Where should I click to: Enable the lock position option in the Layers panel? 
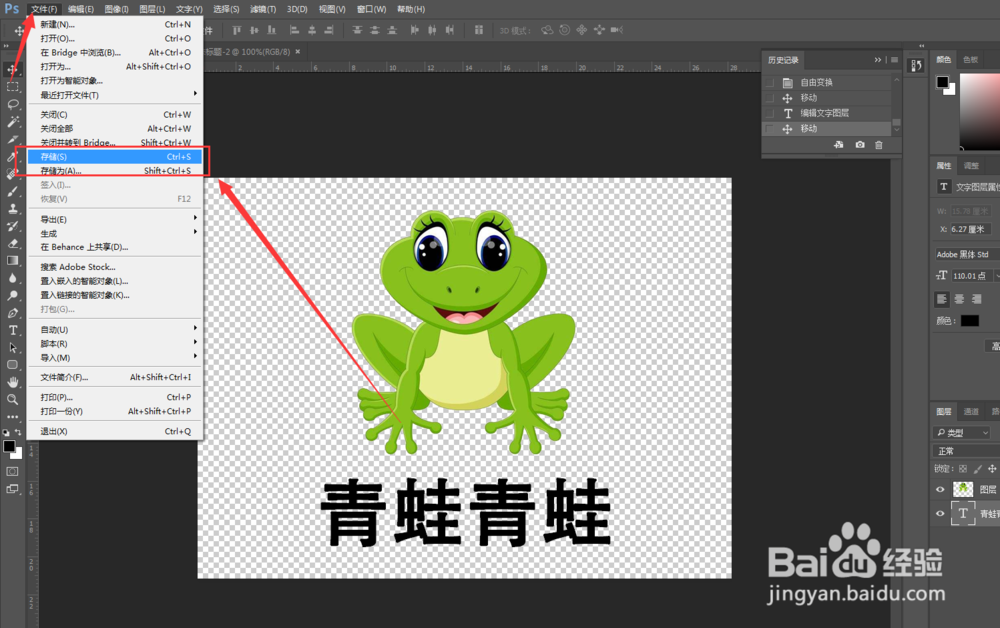993,468
